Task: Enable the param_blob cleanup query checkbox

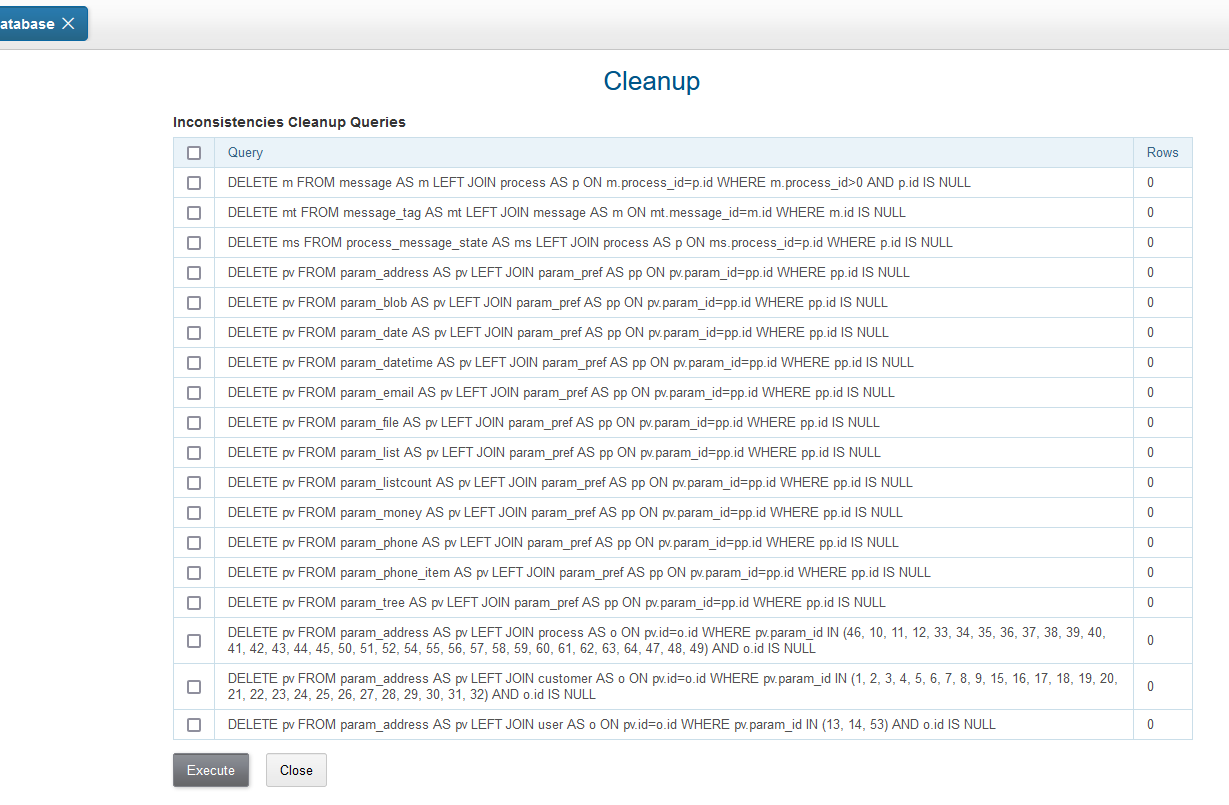Action: point(194,303)
